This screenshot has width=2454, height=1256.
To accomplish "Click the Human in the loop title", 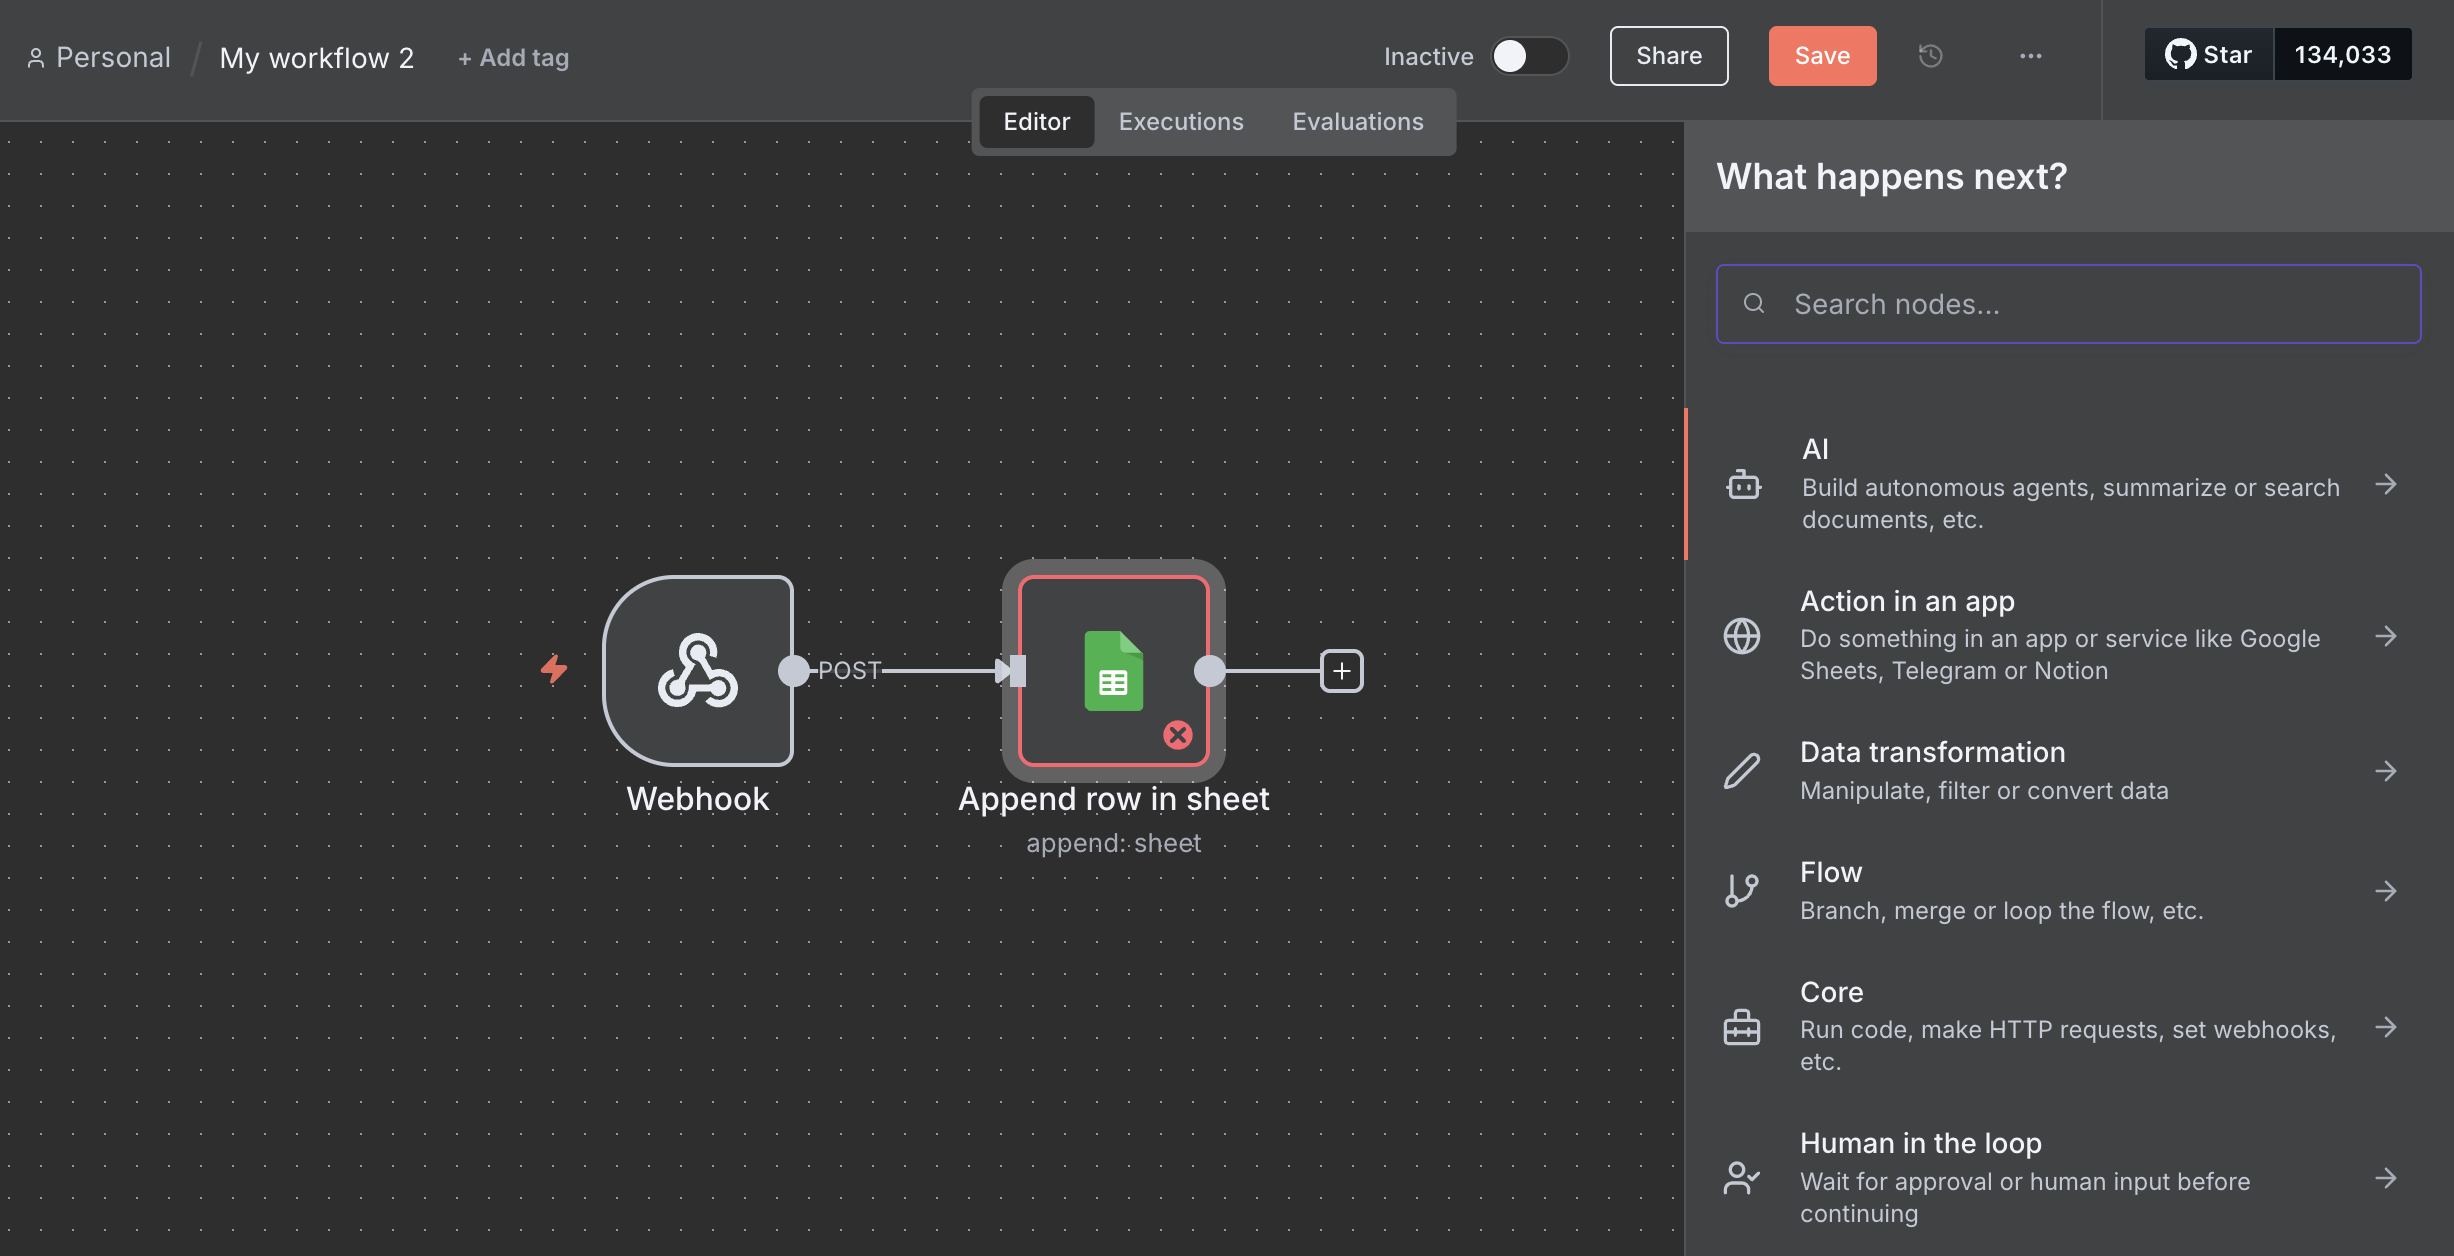I will pyautogui.click(x=1920, y=1143).
